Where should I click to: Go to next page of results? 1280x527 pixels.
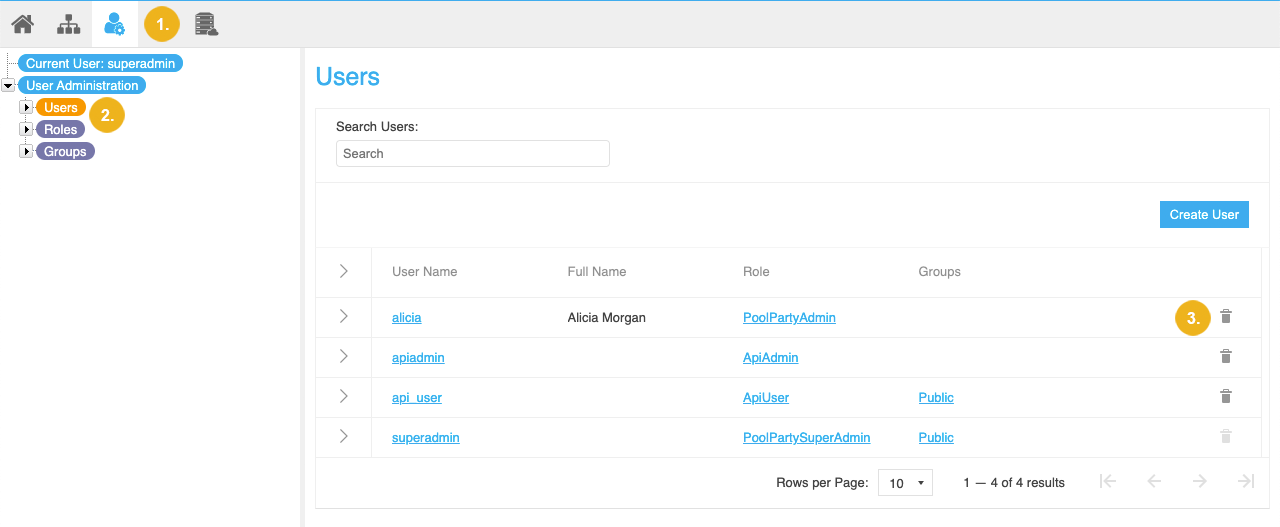click(1199, 482)
